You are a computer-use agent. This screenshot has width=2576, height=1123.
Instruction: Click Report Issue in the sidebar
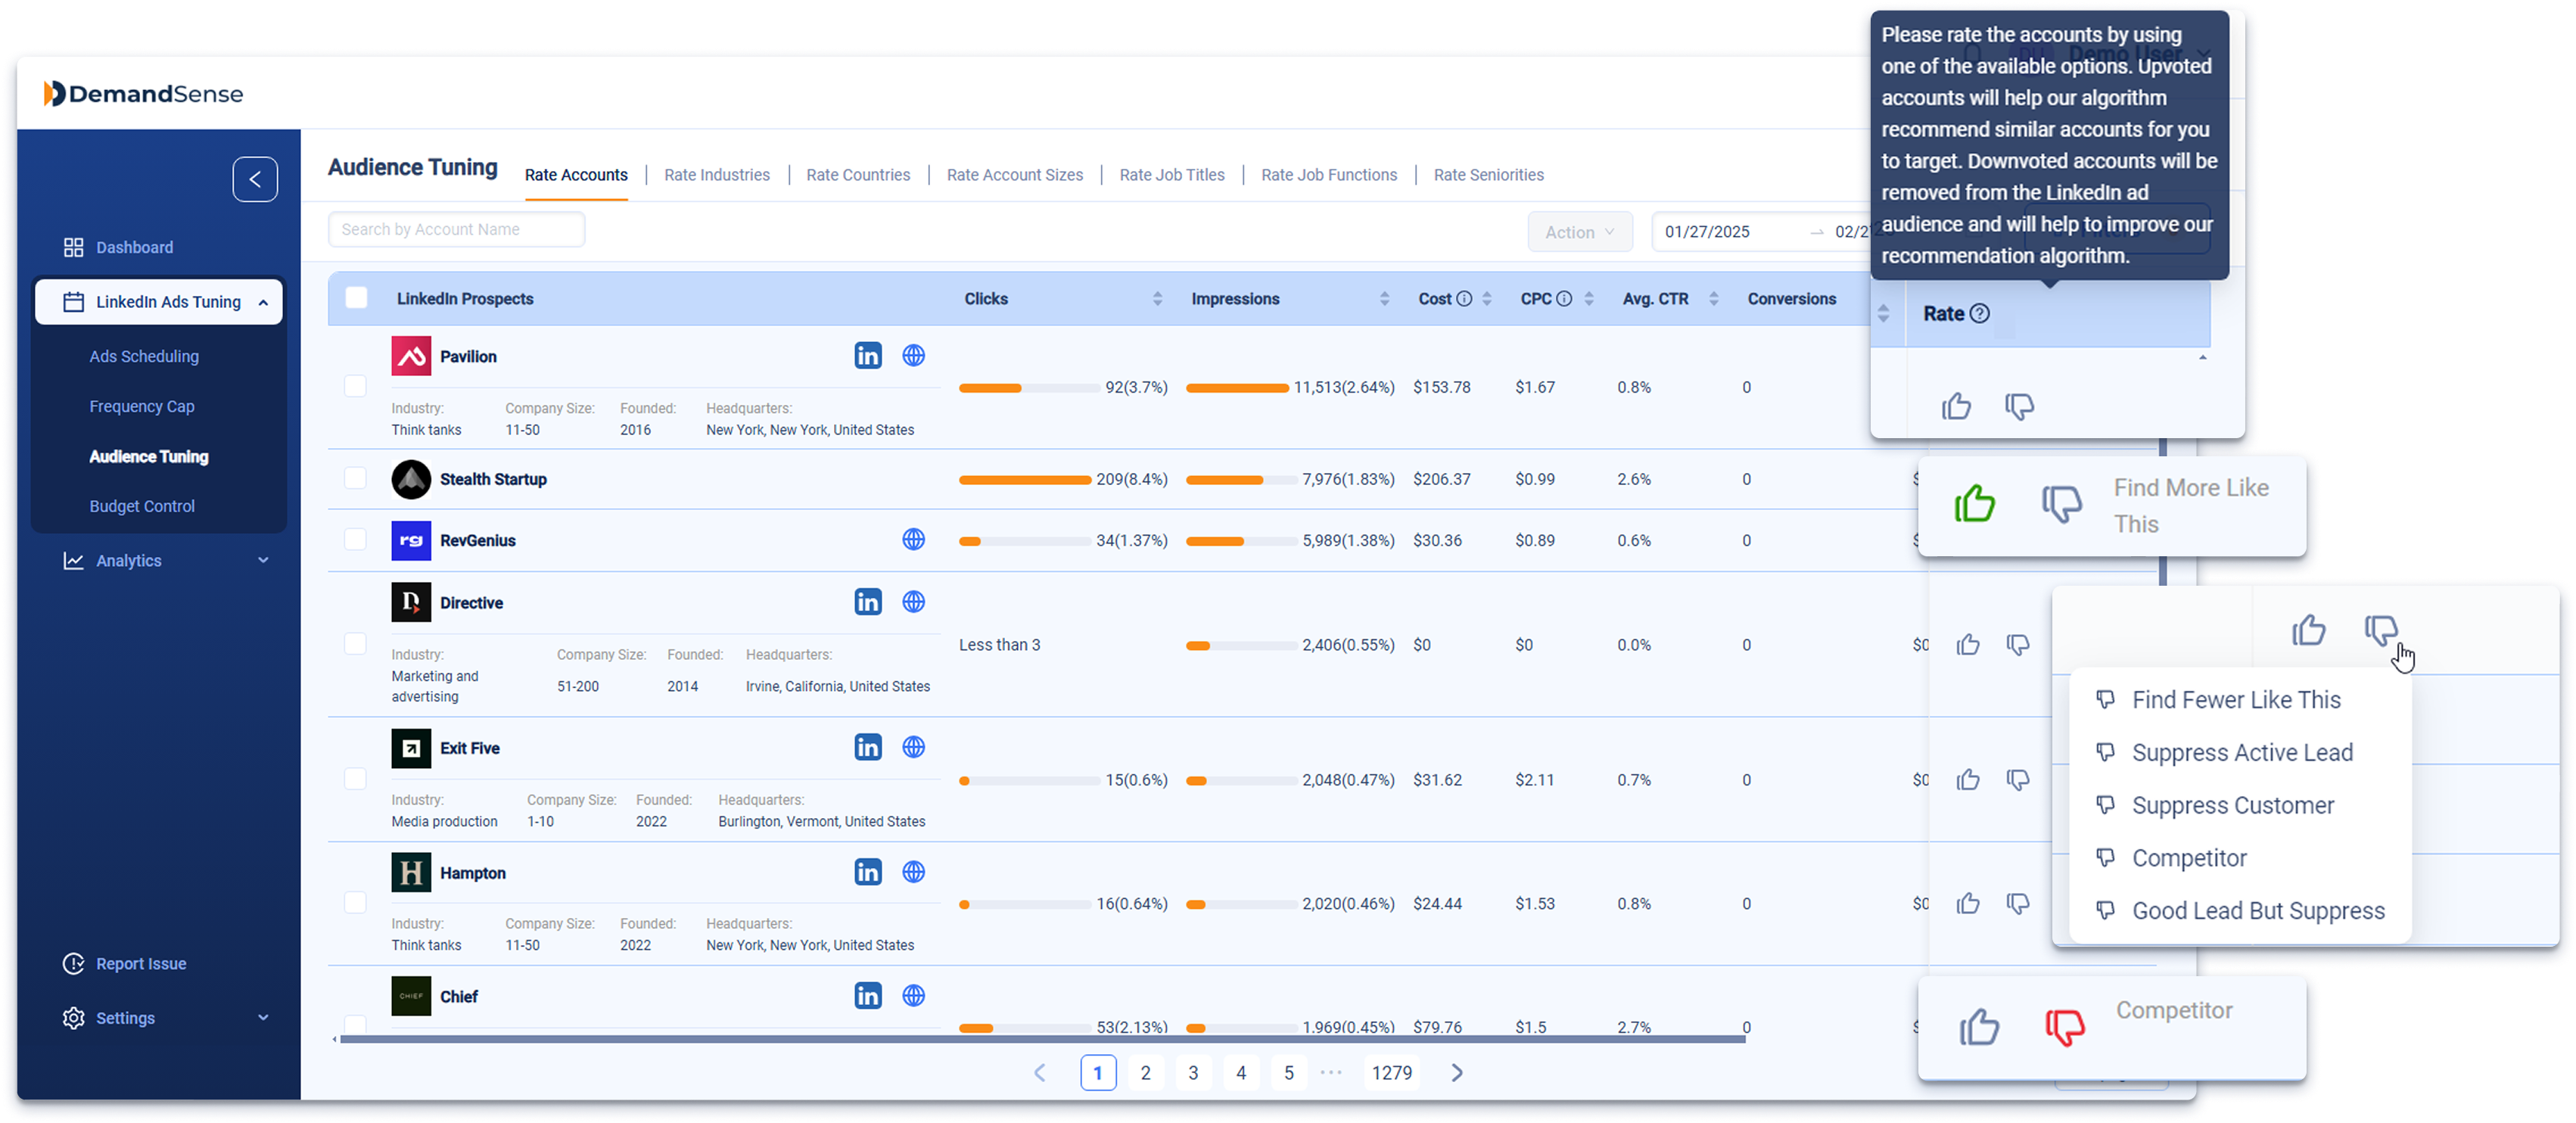(125, 963)
